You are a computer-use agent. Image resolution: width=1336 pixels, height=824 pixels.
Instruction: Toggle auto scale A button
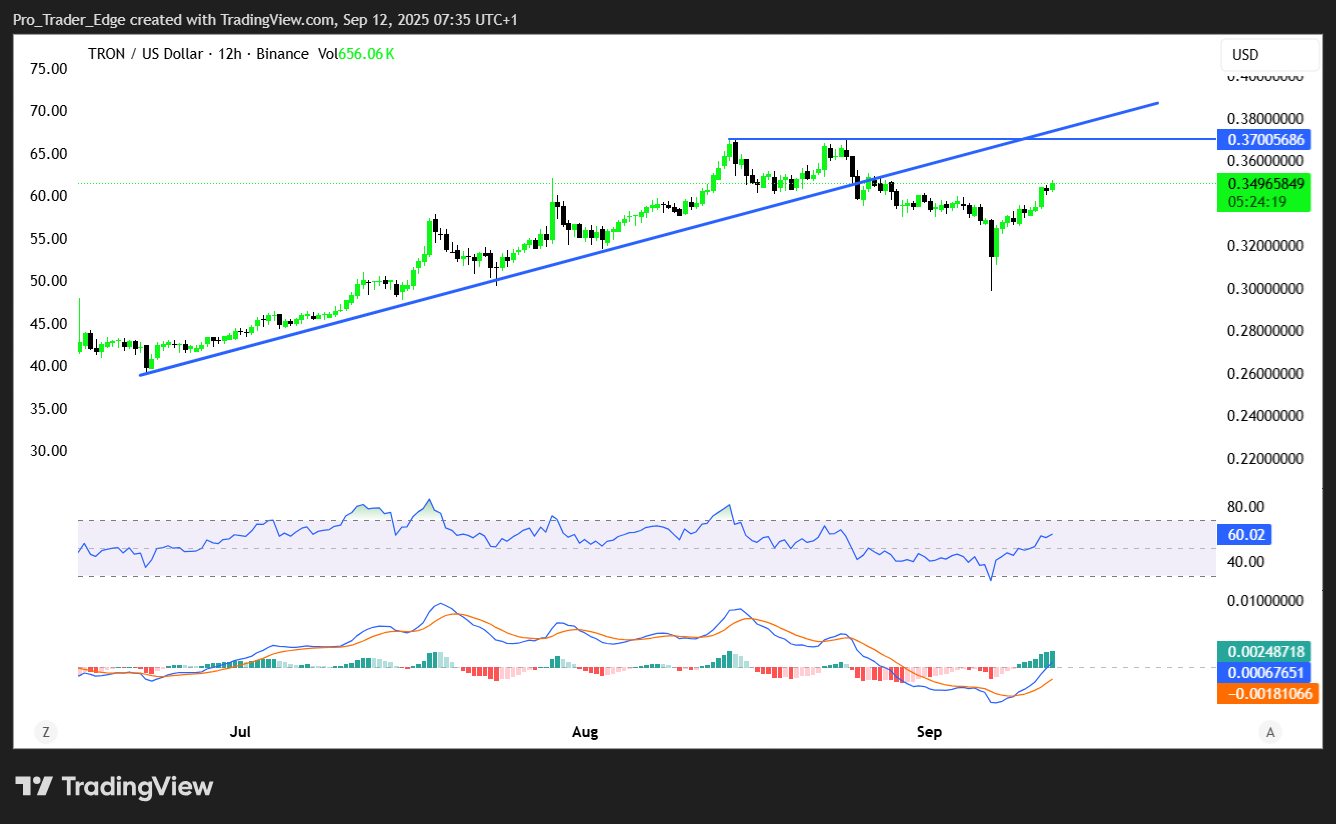[x=1270, y=732]
